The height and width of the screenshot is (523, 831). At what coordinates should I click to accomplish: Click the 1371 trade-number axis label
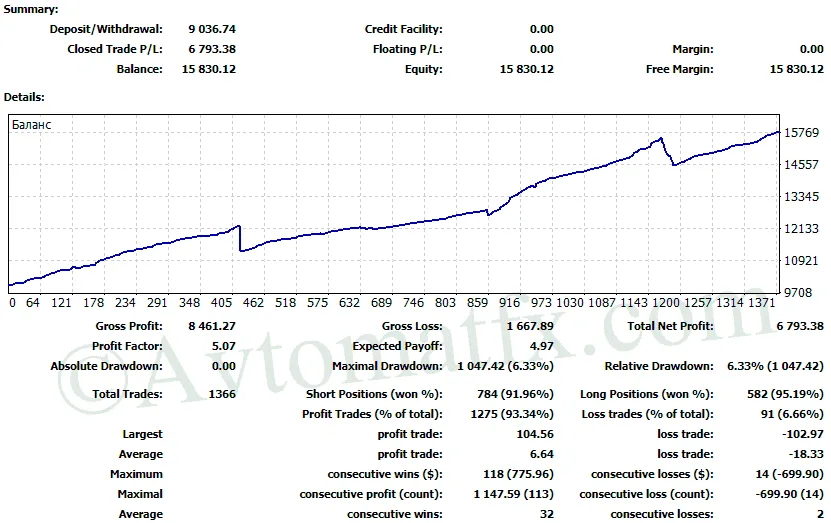[x=761, y=303]
